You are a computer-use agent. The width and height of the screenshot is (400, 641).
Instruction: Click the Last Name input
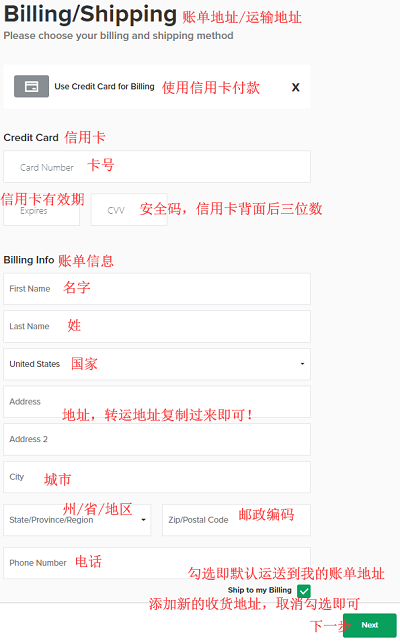(x=157, y=326)
